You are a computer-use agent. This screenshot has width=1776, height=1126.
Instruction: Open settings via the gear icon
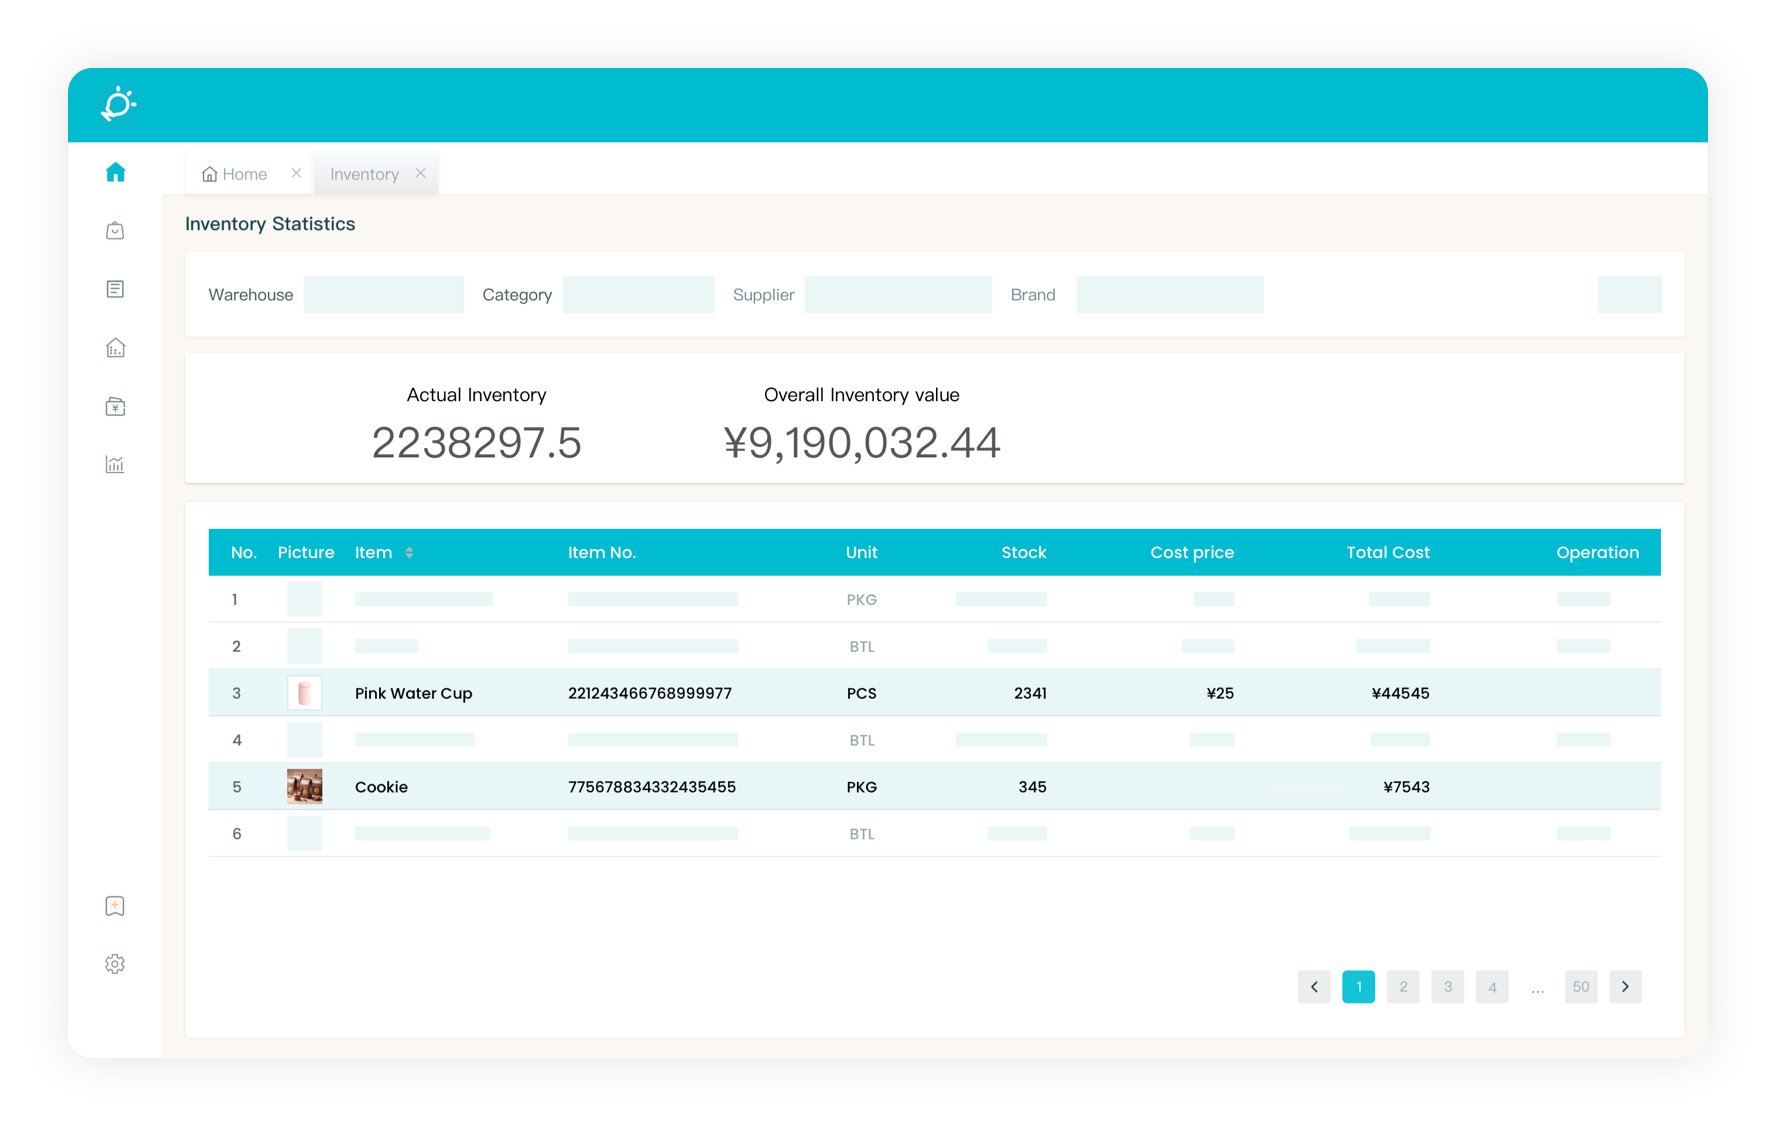click(116, 964)
